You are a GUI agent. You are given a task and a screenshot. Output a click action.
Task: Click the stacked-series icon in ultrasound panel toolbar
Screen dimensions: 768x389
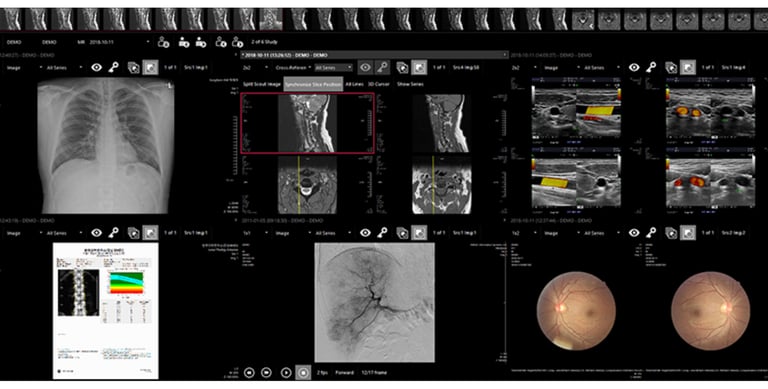pyautogui.click(x=671, y=67)
